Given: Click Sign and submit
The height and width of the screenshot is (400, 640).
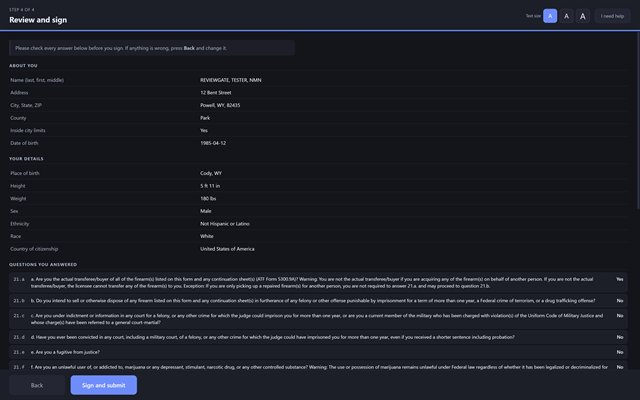Looking at the screenshot, I should tap(104, 385).
